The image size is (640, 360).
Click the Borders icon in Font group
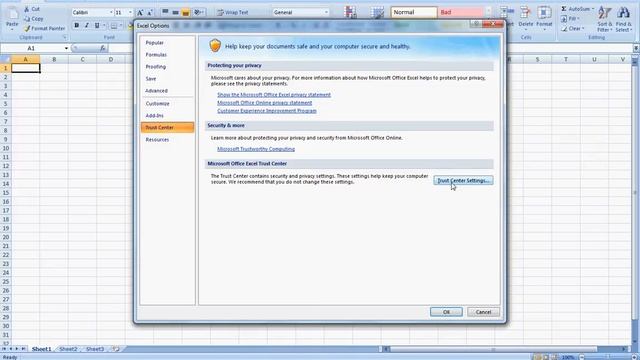pos(114,26)
